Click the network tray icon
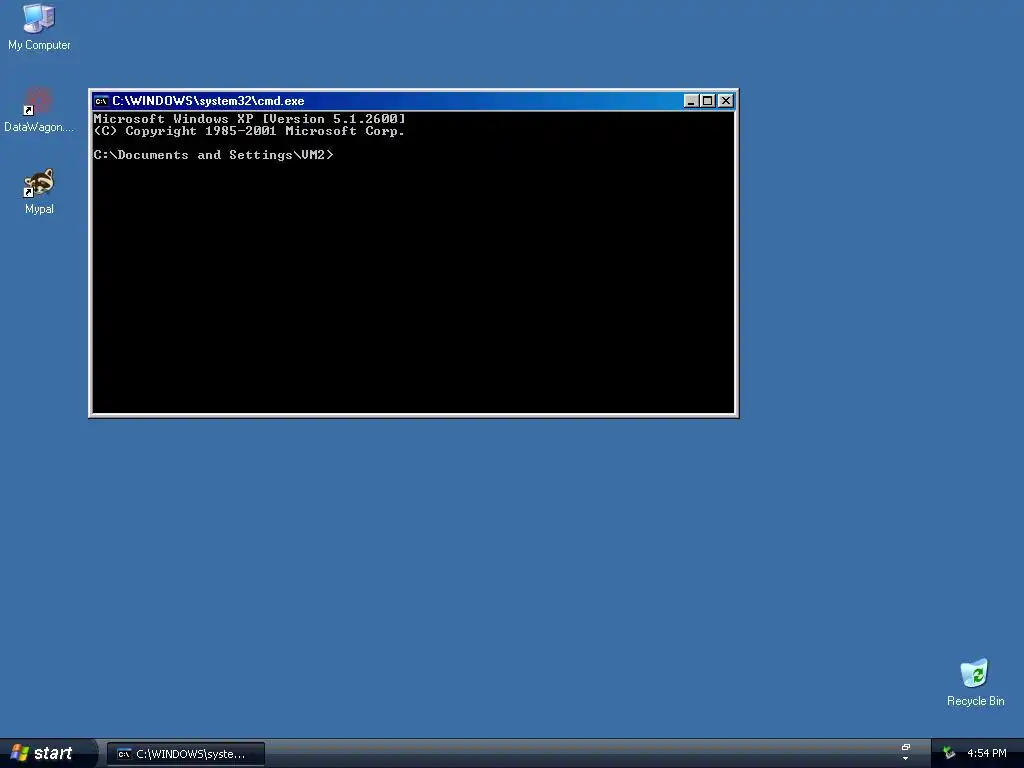 click(948, 754)
